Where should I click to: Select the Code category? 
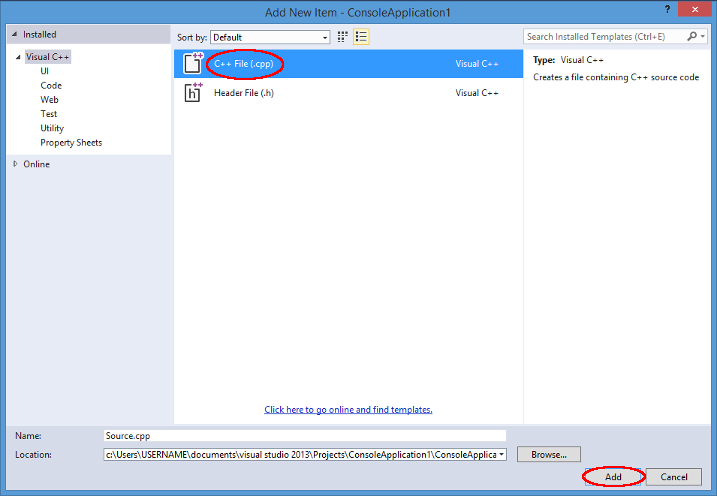[x=51, y=86]
